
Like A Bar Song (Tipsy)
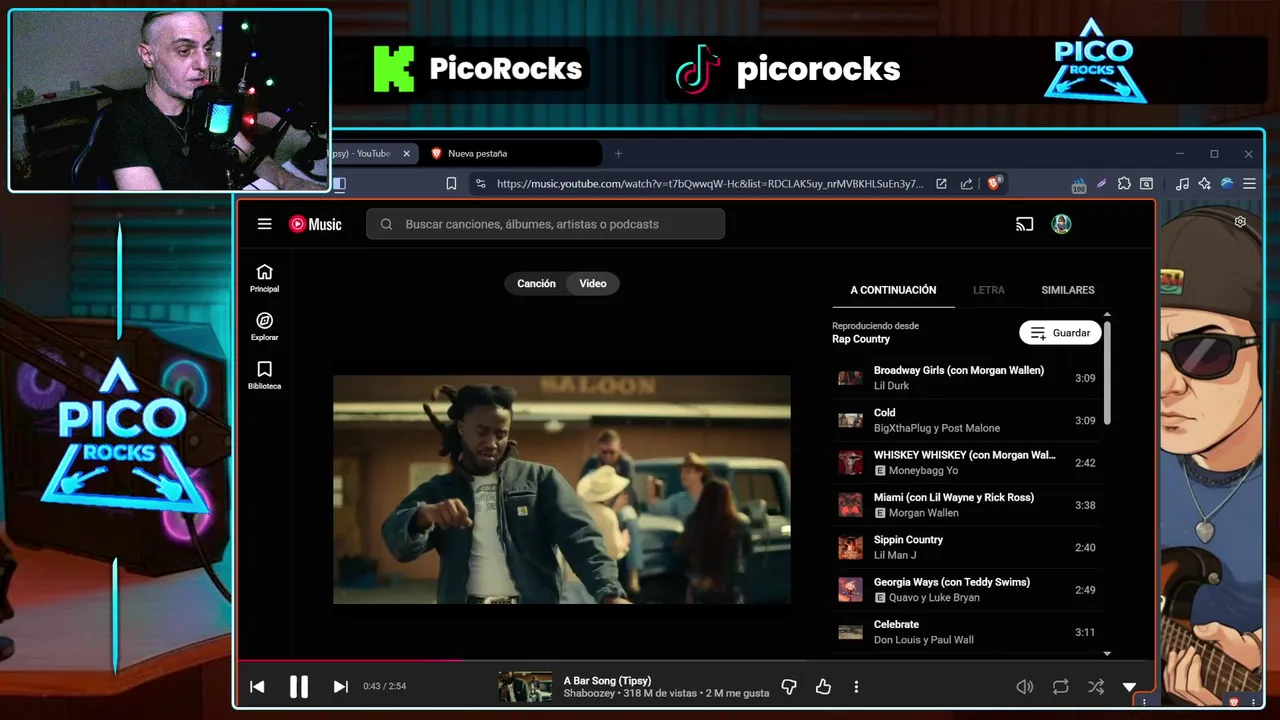pos(823,686)
